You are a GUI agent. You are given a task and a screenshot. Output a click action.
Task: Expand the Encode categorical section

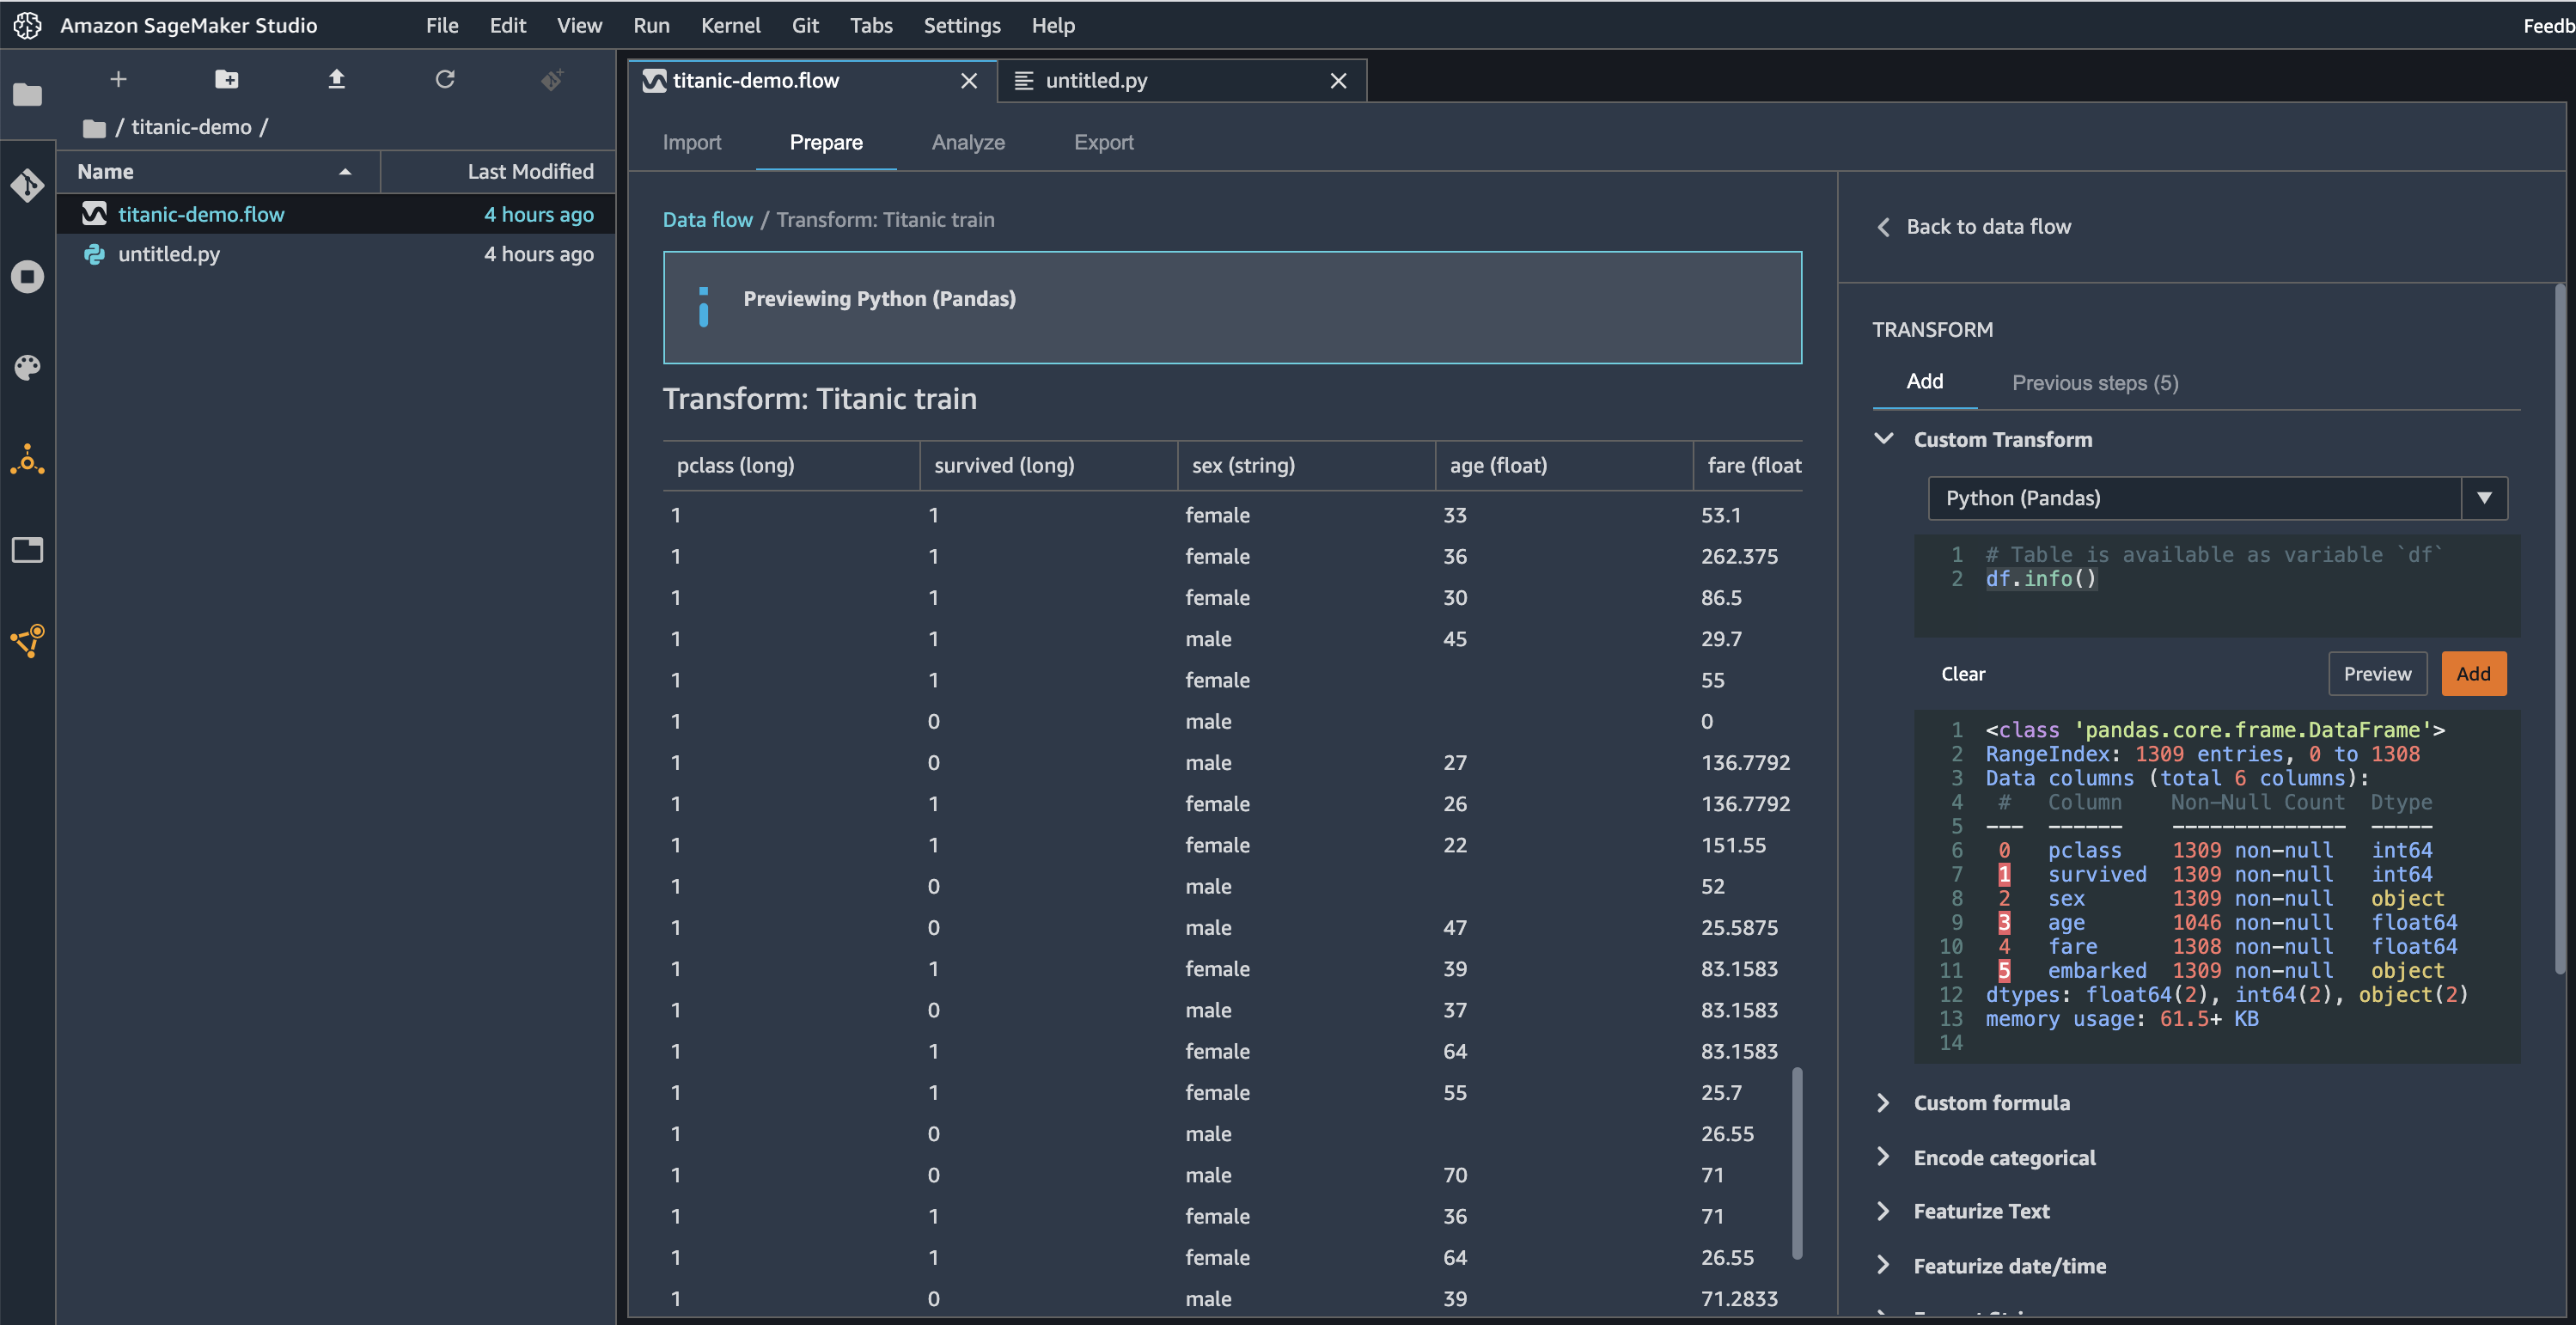[2004, 1157]
